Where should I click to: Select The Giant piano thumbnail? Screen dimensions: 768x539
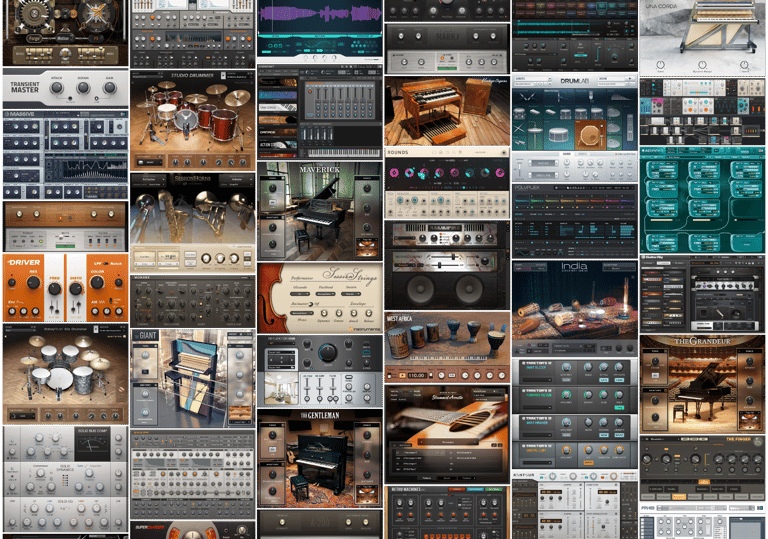point(192,378)
